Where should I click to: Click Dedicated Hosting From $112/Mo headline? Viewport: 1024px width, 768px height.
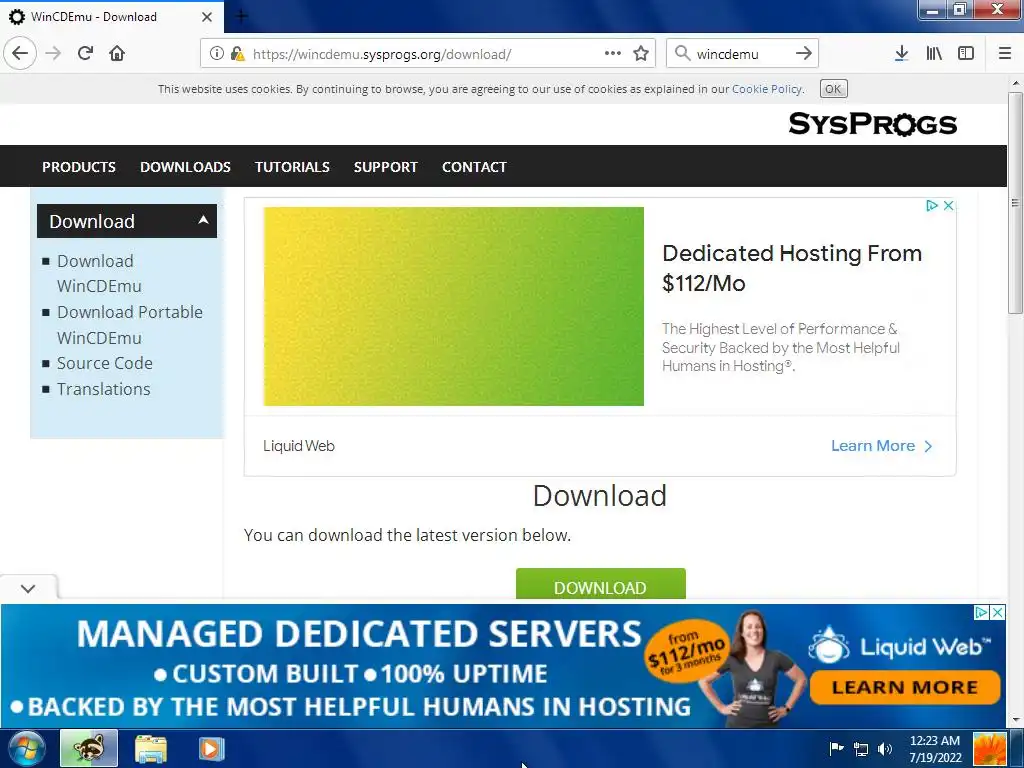pos(792,268)
